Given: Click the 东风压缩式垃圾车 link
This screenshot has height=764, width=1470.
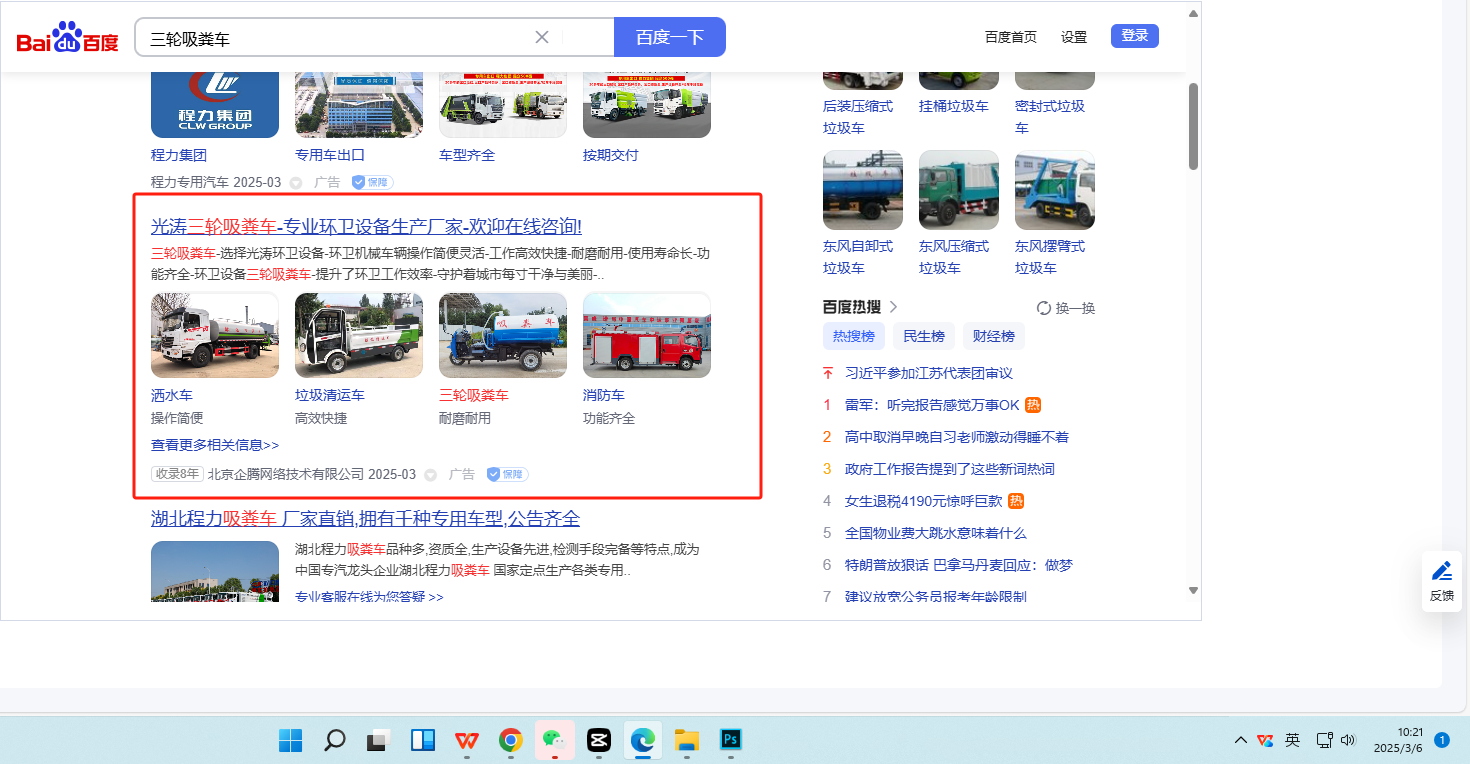Looking at the screenshot, I should tap(954, 257).
